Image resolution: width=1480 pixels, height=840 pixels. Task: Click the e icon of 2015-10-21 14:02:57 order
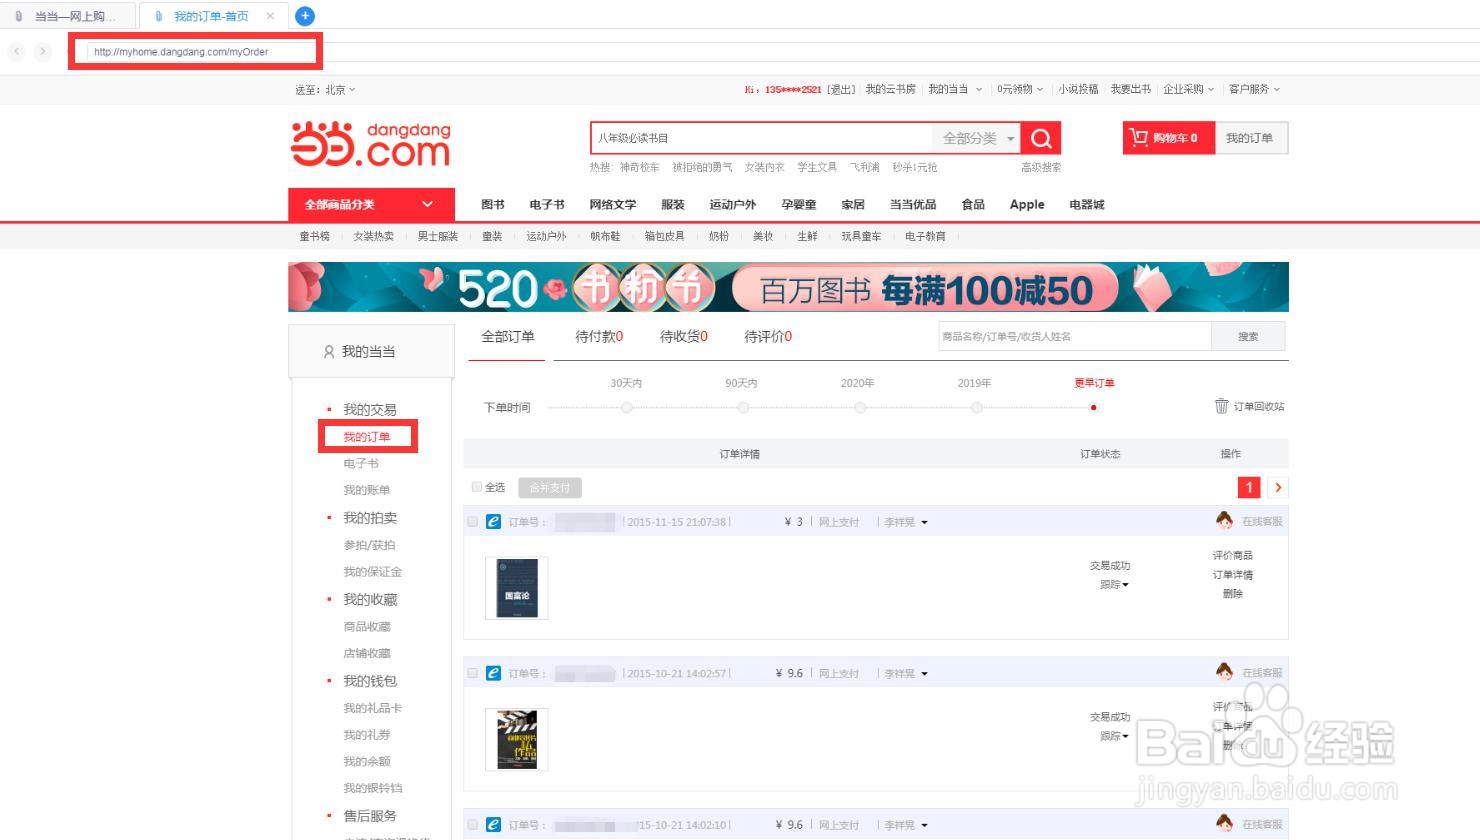click(493, 673)
